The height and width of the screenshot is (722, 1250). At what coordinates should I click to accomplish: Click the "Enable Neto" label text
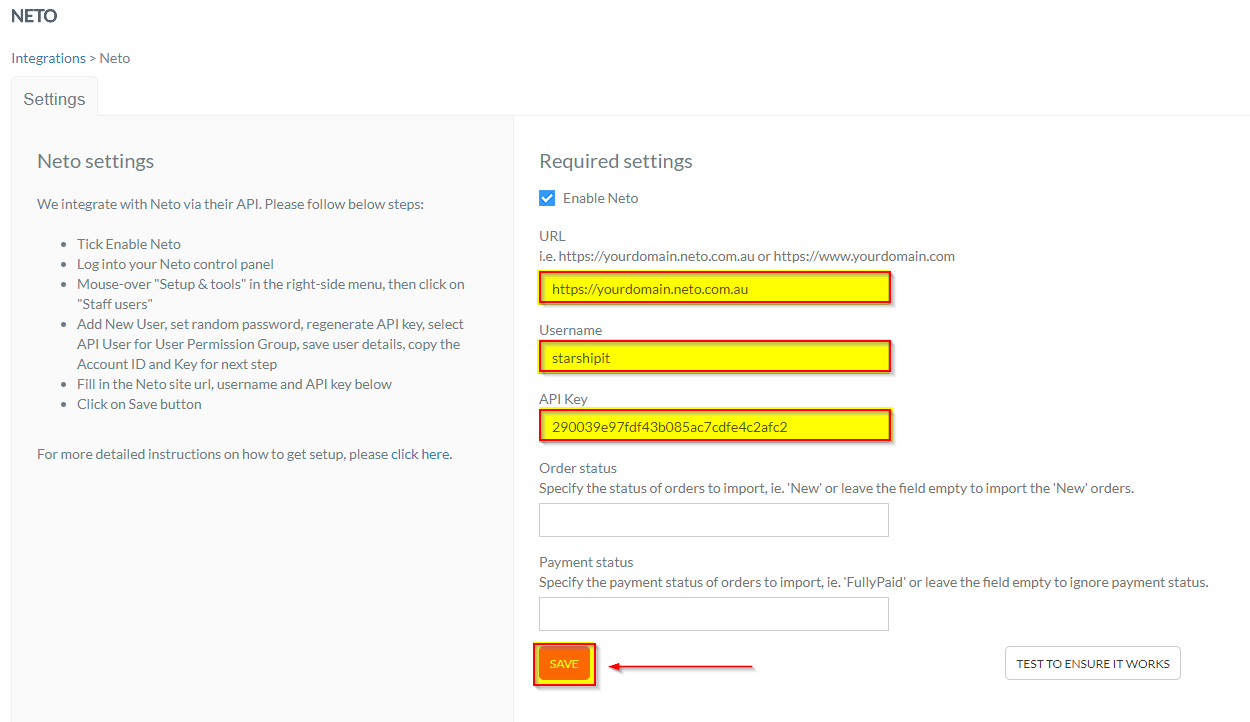(x=600, y=198)
